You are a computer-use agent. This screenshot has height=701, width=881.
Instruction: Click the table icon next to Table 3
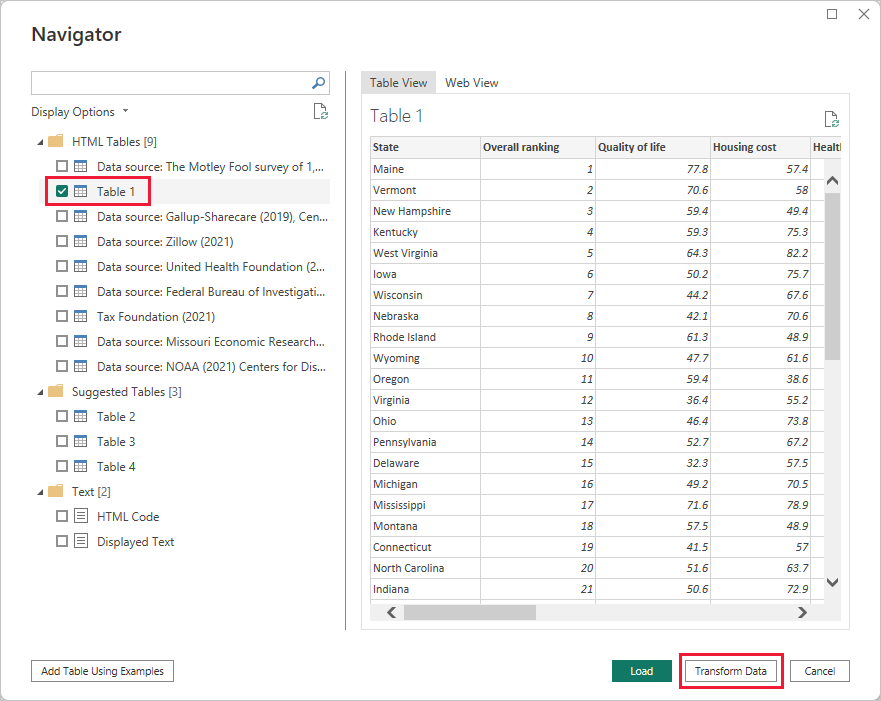[80, 442]
